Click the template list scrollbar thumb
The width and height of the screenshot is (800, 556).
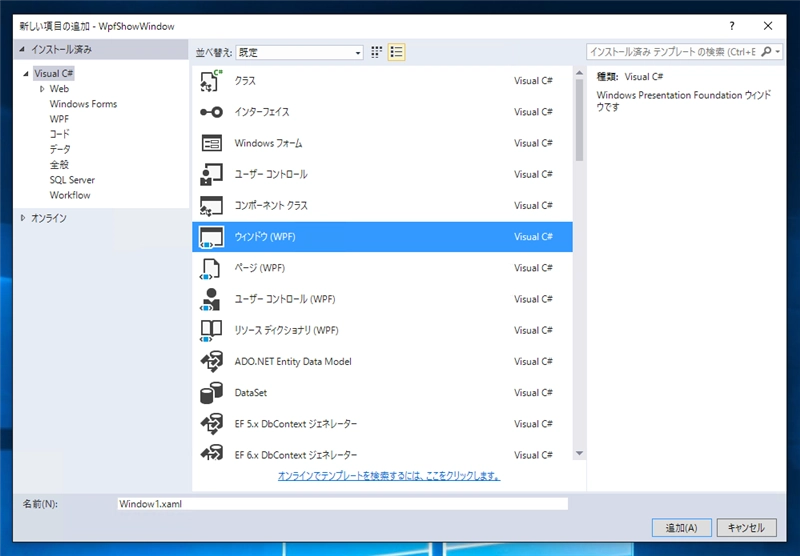pos(579,120)
